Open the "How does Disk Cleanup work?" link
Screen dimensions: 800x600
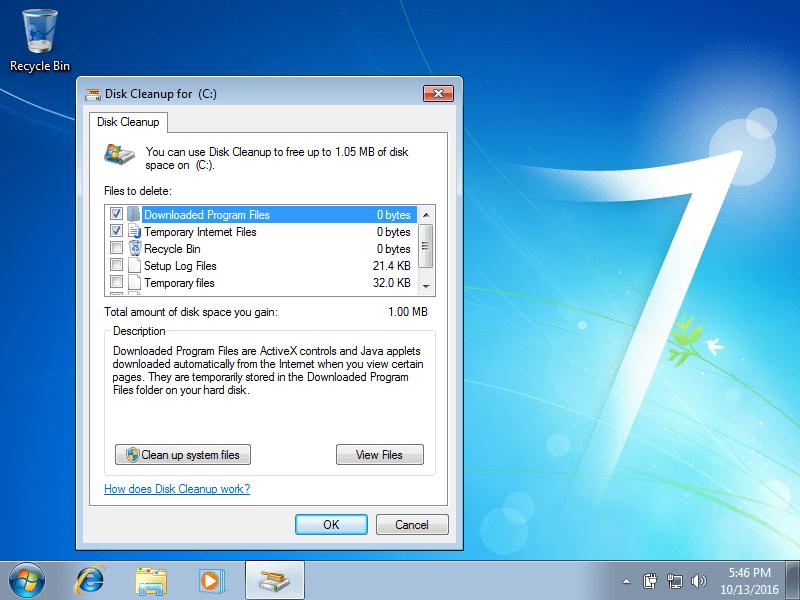pyautogui.click(x=177, y=489)
